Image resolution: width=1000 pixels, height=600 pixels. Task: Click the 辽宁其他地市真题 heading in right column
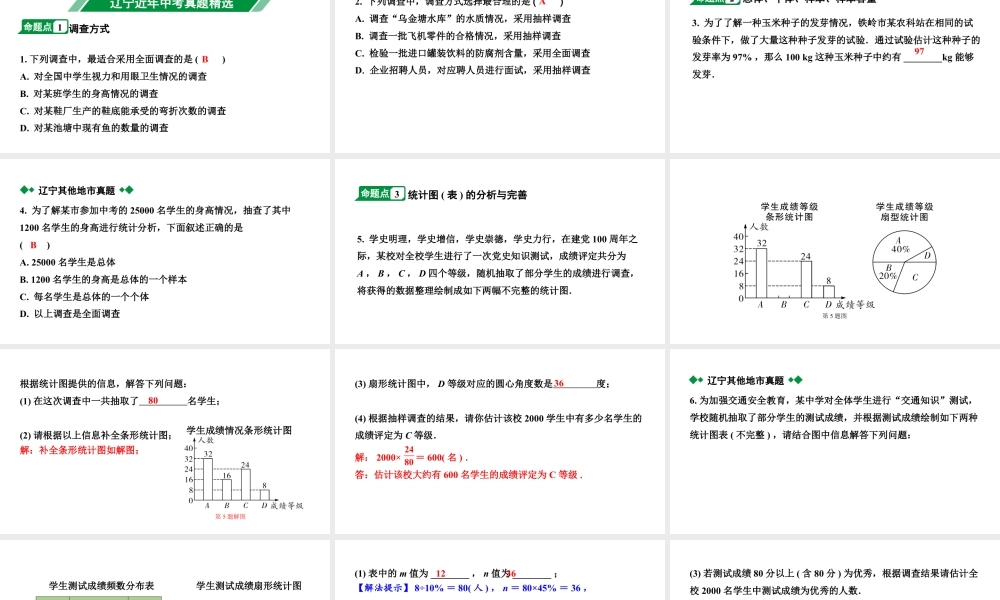[744, 380]
